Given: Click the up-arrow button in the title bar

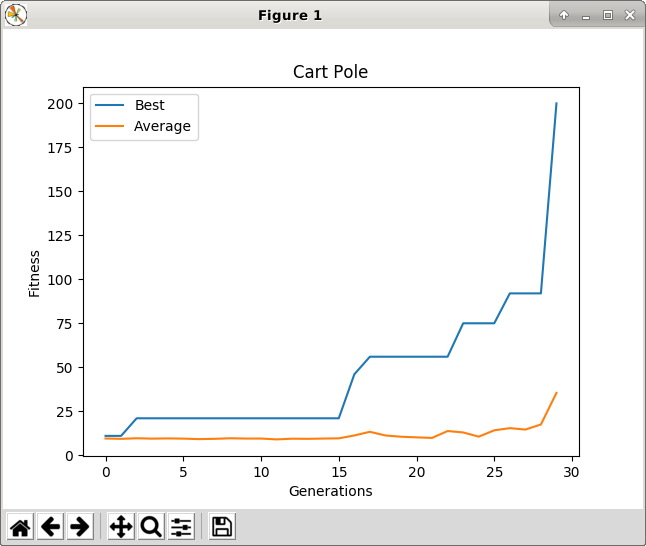Looking at the screenshot, I should pyautogui.click(x=564, y=15).
